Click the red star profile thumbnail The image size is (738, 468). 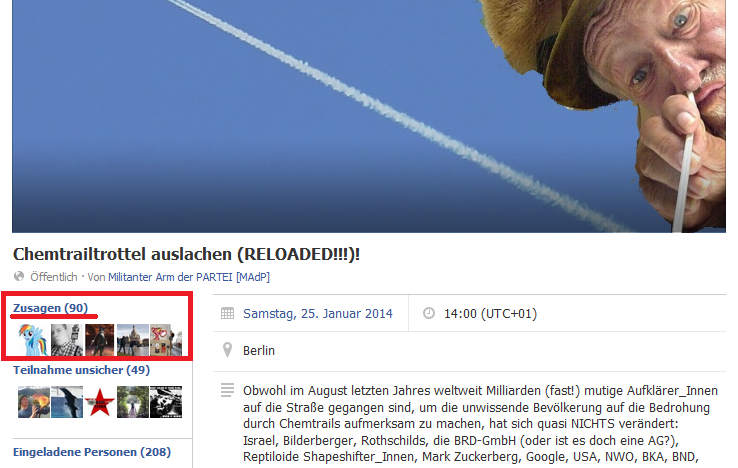click(x=100, y=402)
